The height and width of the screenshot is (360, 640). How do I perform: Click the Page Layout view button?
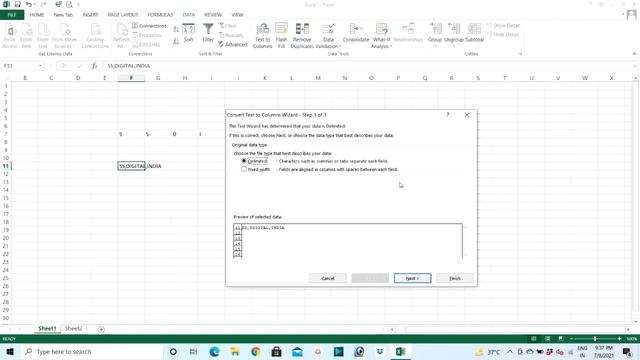(x=547, y=339)
